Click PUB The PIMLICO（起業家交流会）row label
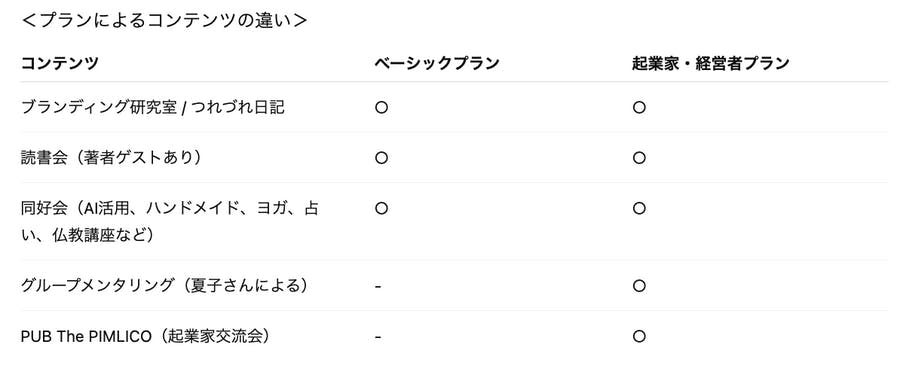Screen dimensions: 900x378 click(x=145, y=336)
